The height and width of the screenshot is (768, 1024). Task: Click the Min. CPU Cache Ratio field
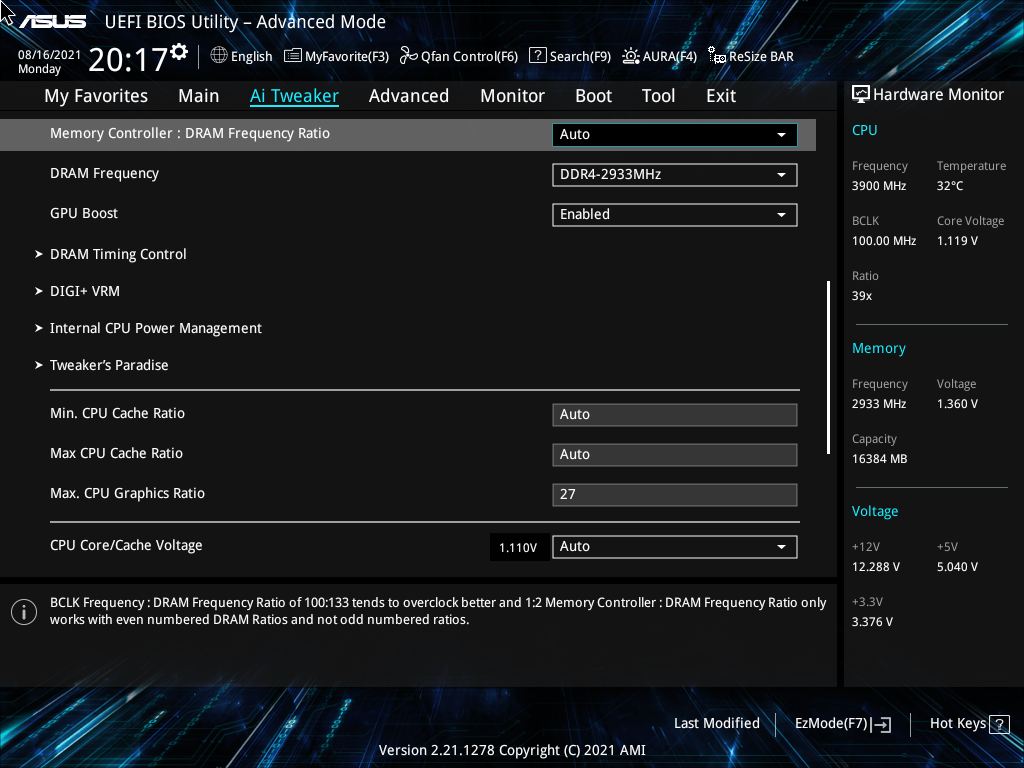(x=675, y=415)
